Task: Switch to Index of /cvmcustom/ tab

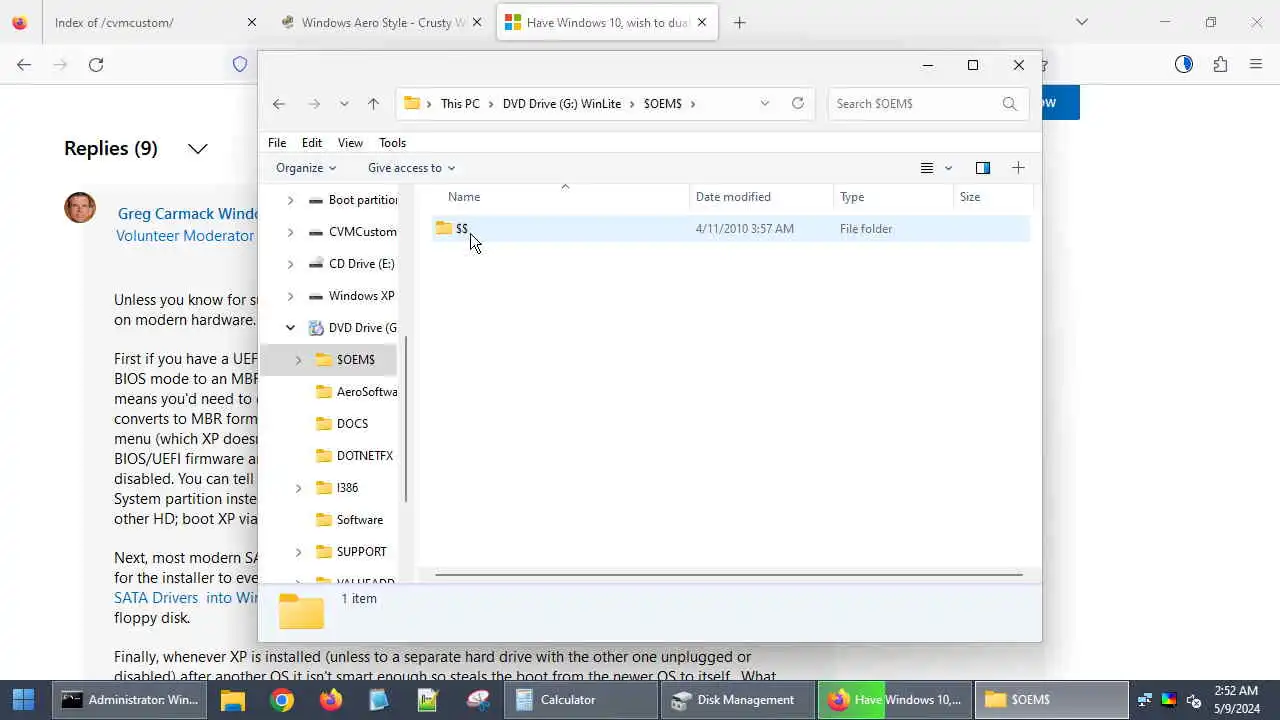Action: [x=114, y=22]
